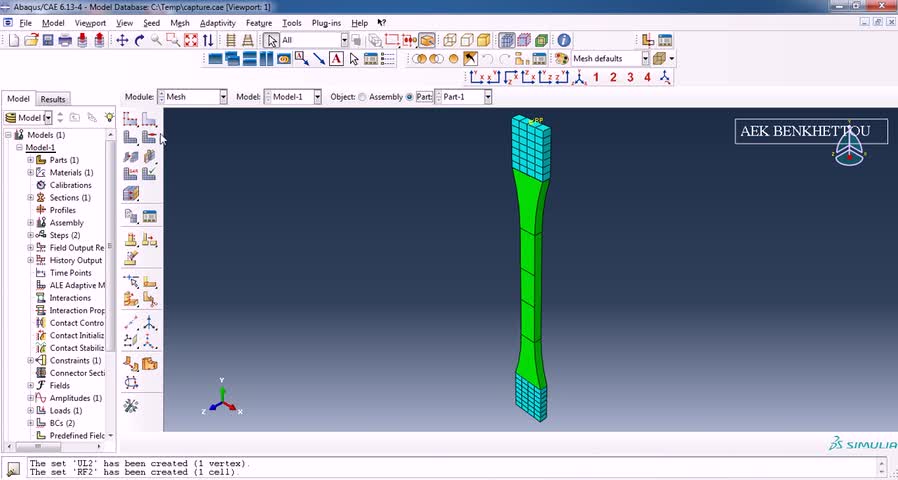Activate the Rotate view tool
Image resolution: width=898 pixels, height=480 pixels.
139,40
